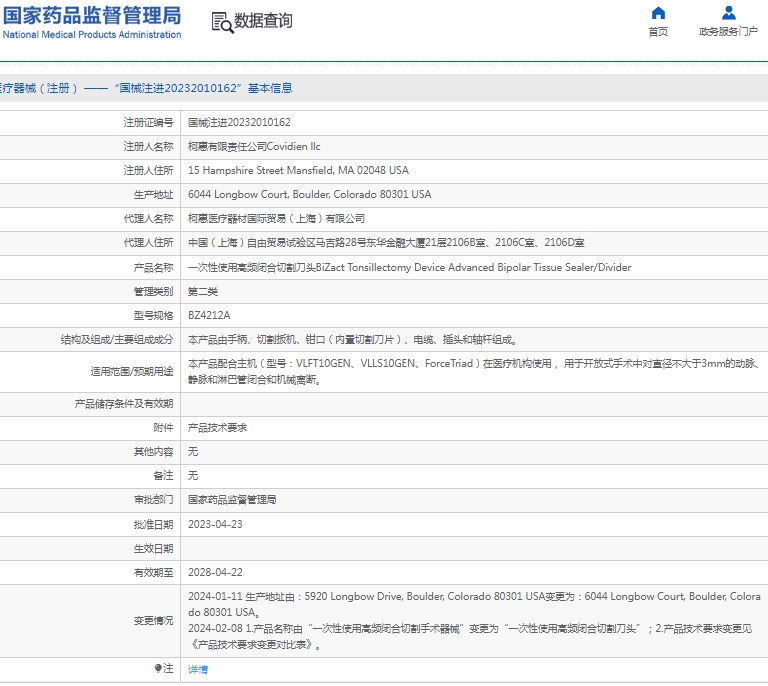Open the 详情 details link

pyautogui.click(x=198, y=669)
